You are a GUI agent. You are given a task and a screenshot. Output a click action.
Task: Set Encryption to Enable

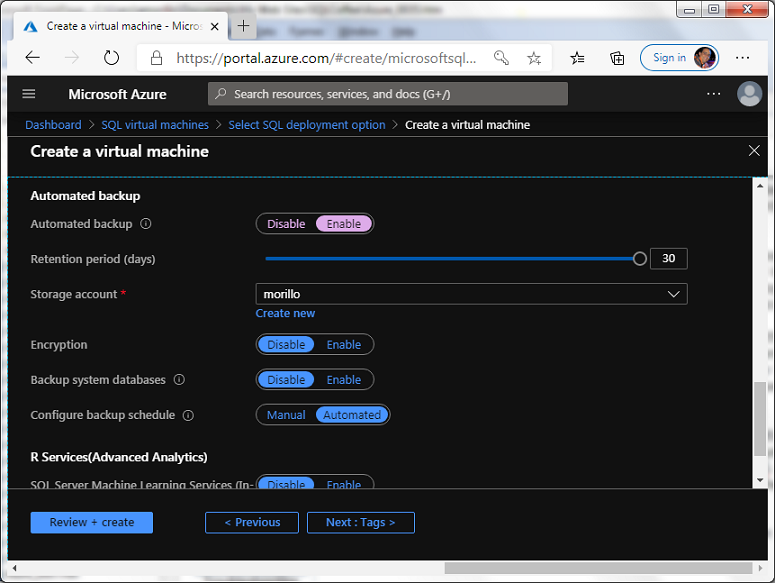tap(344, 344)
